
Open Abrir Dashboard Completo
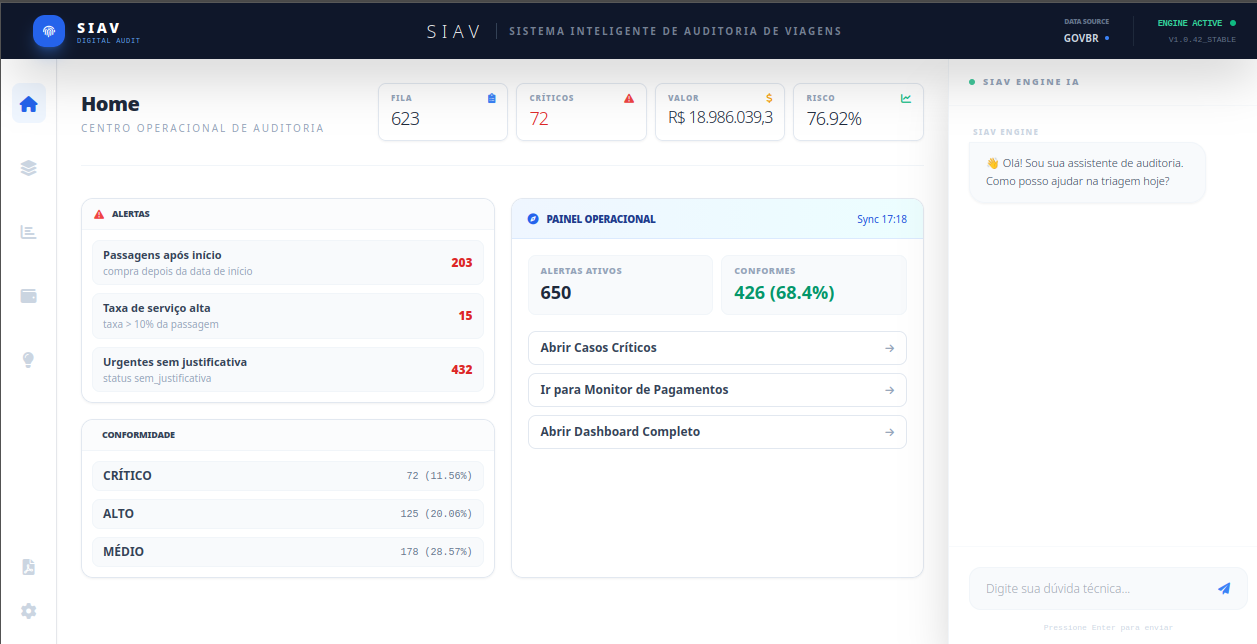pos(717,432)
